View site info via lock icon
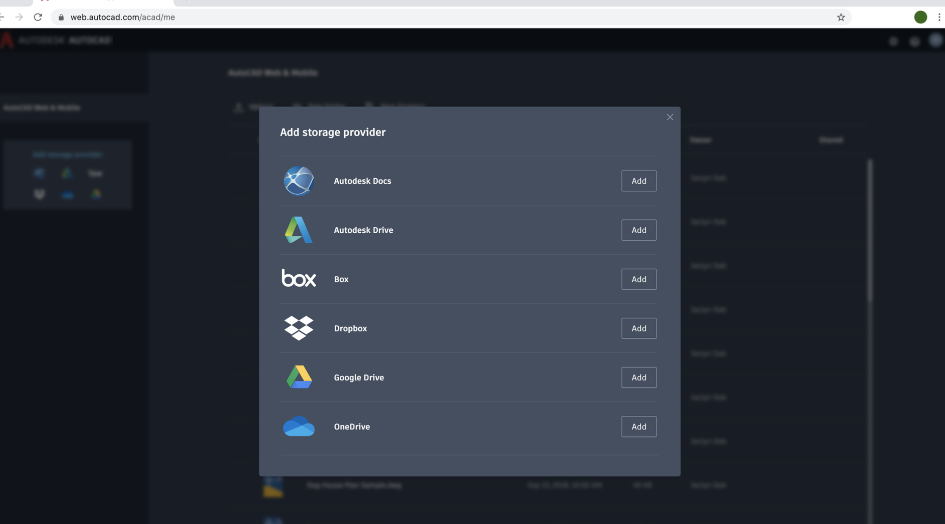This screenshot has width=945, height=524. tap(61, 17)
